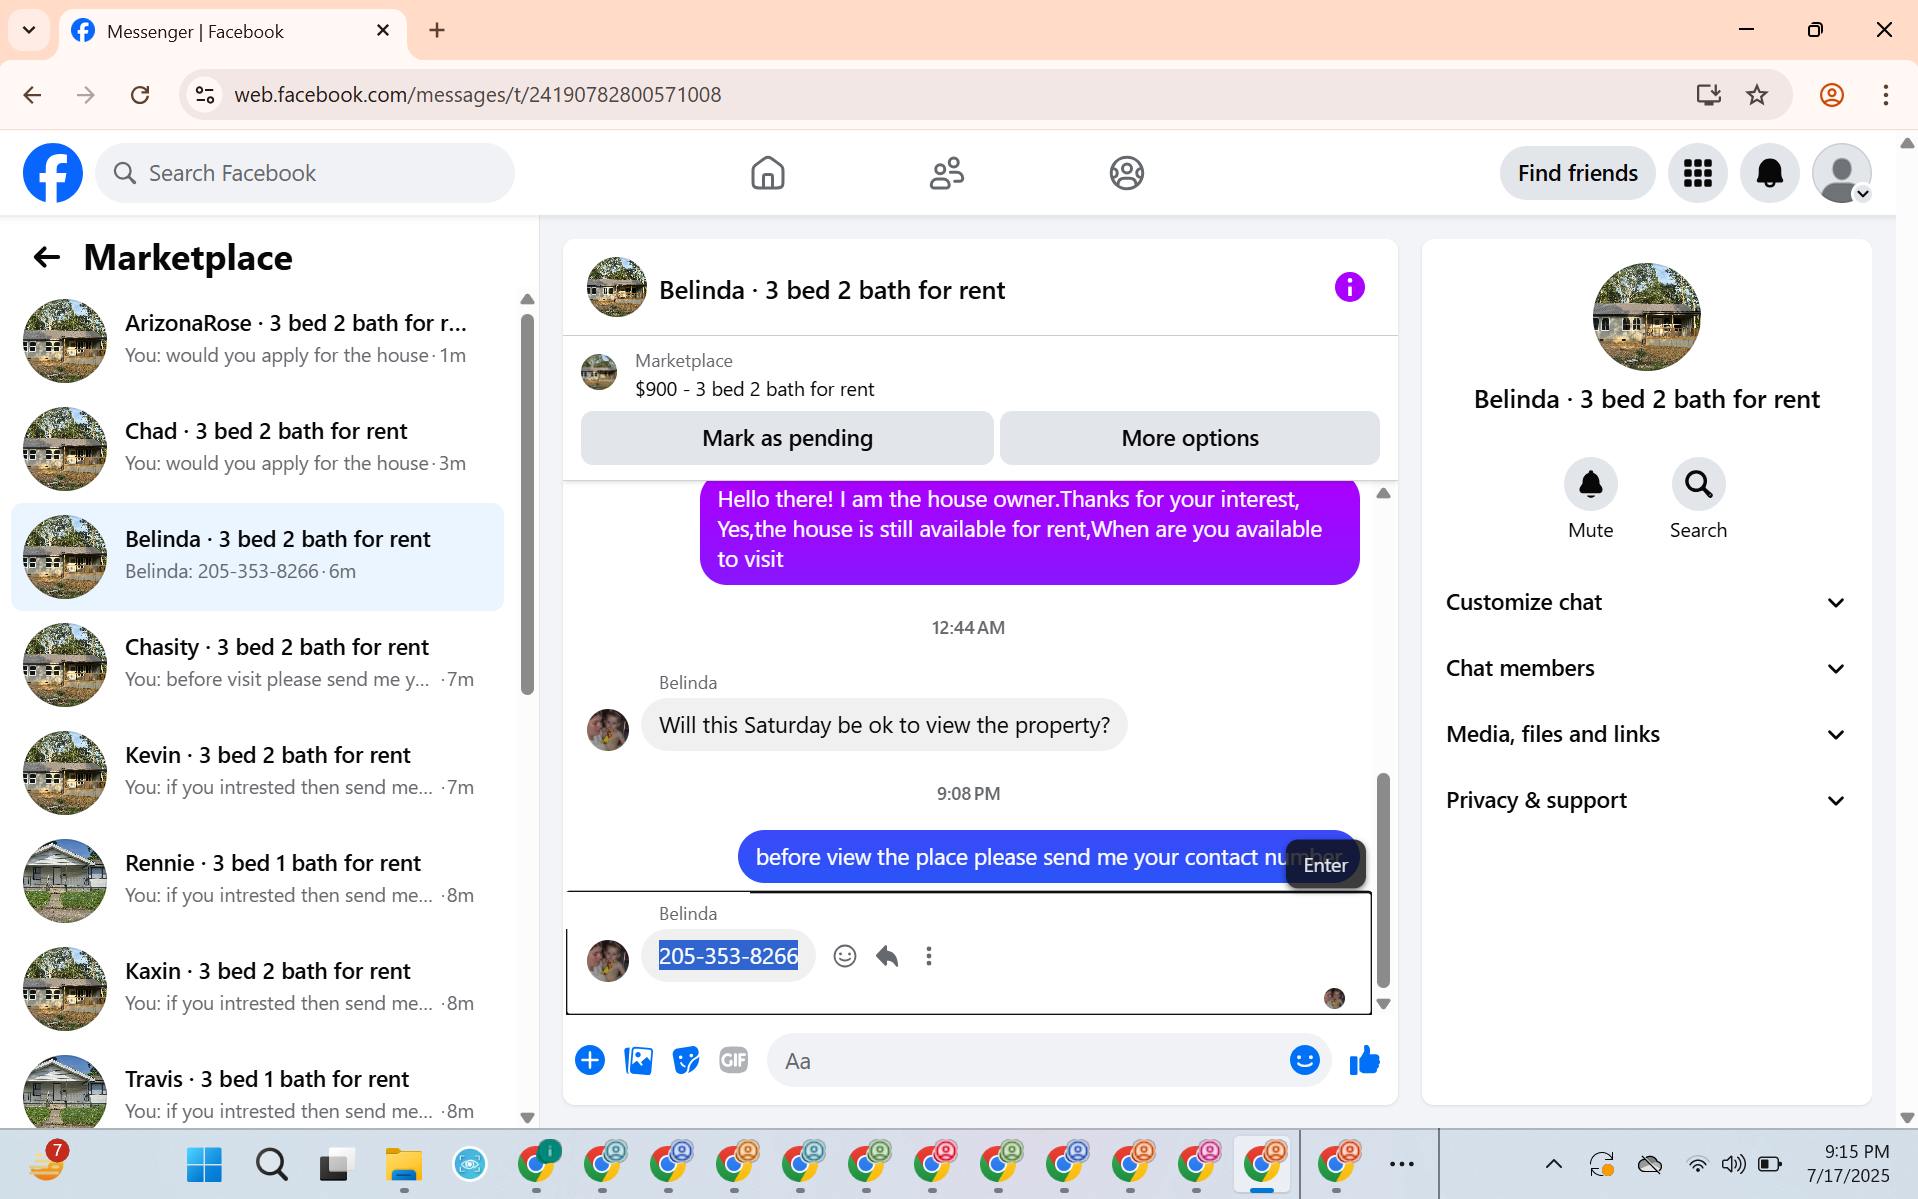Click Mark as pending button
1918x1199 pixels.
pyautogui.click(x=787, y=438)
